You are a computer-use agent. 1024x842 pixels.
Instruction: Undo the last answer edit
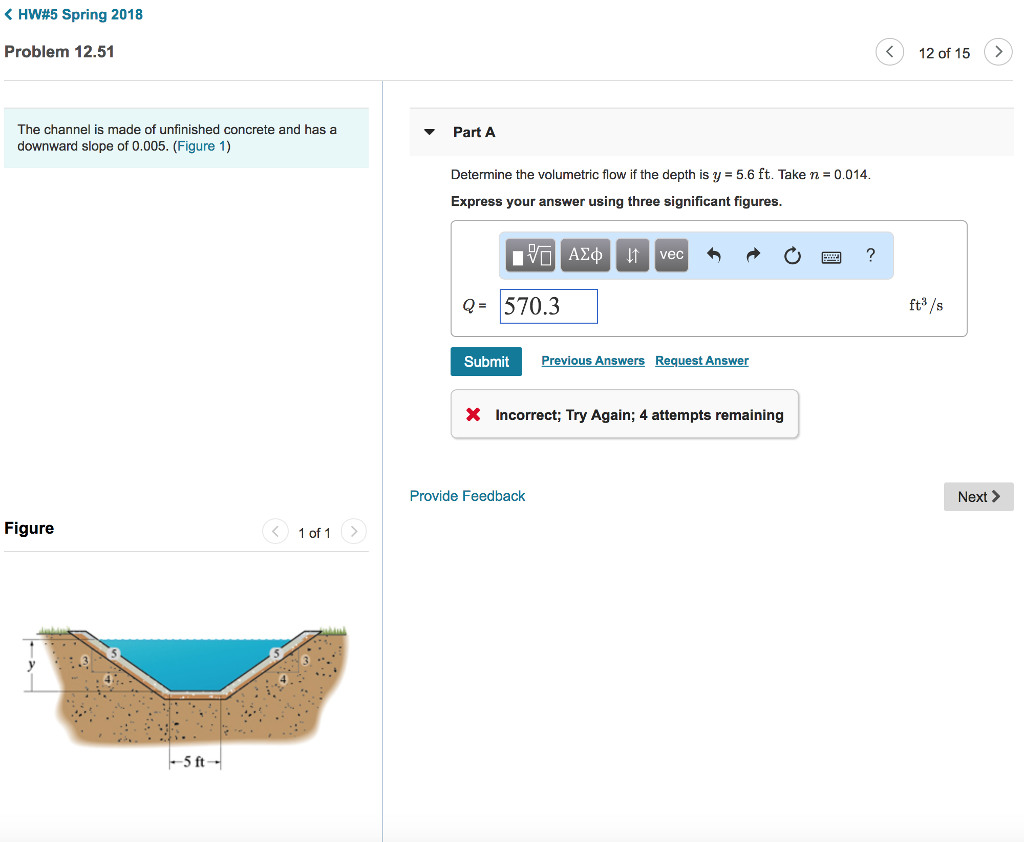click(x=712, y=255)
